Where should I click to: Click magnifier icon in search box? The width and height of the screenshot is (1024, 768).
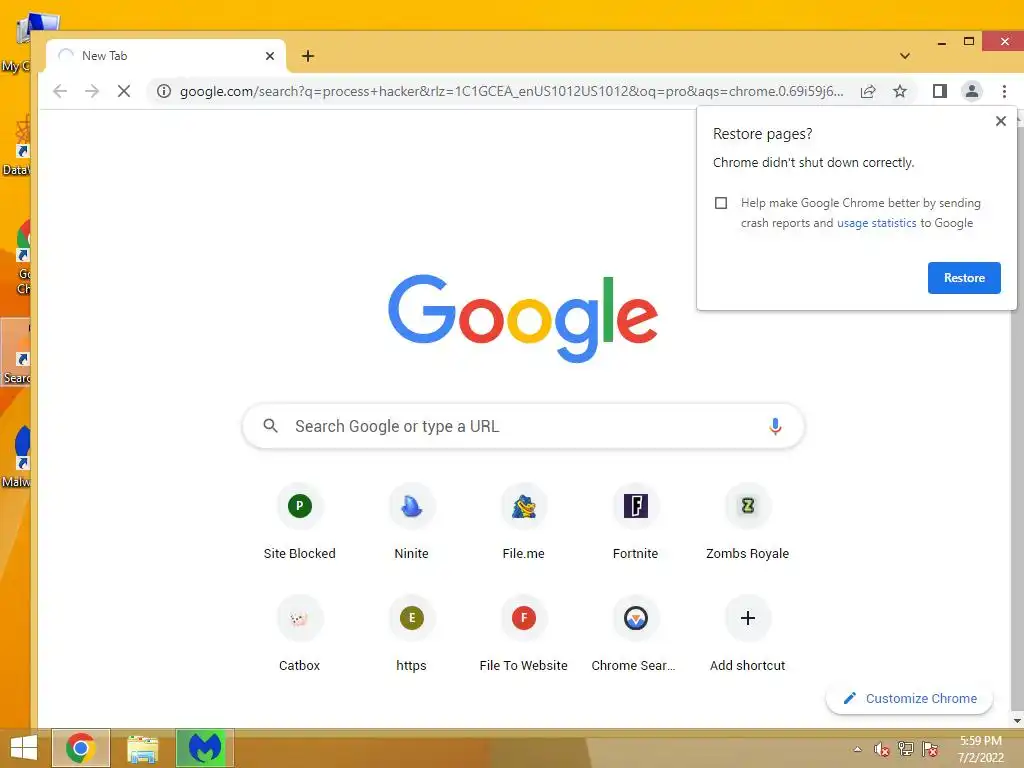(270, 426)
